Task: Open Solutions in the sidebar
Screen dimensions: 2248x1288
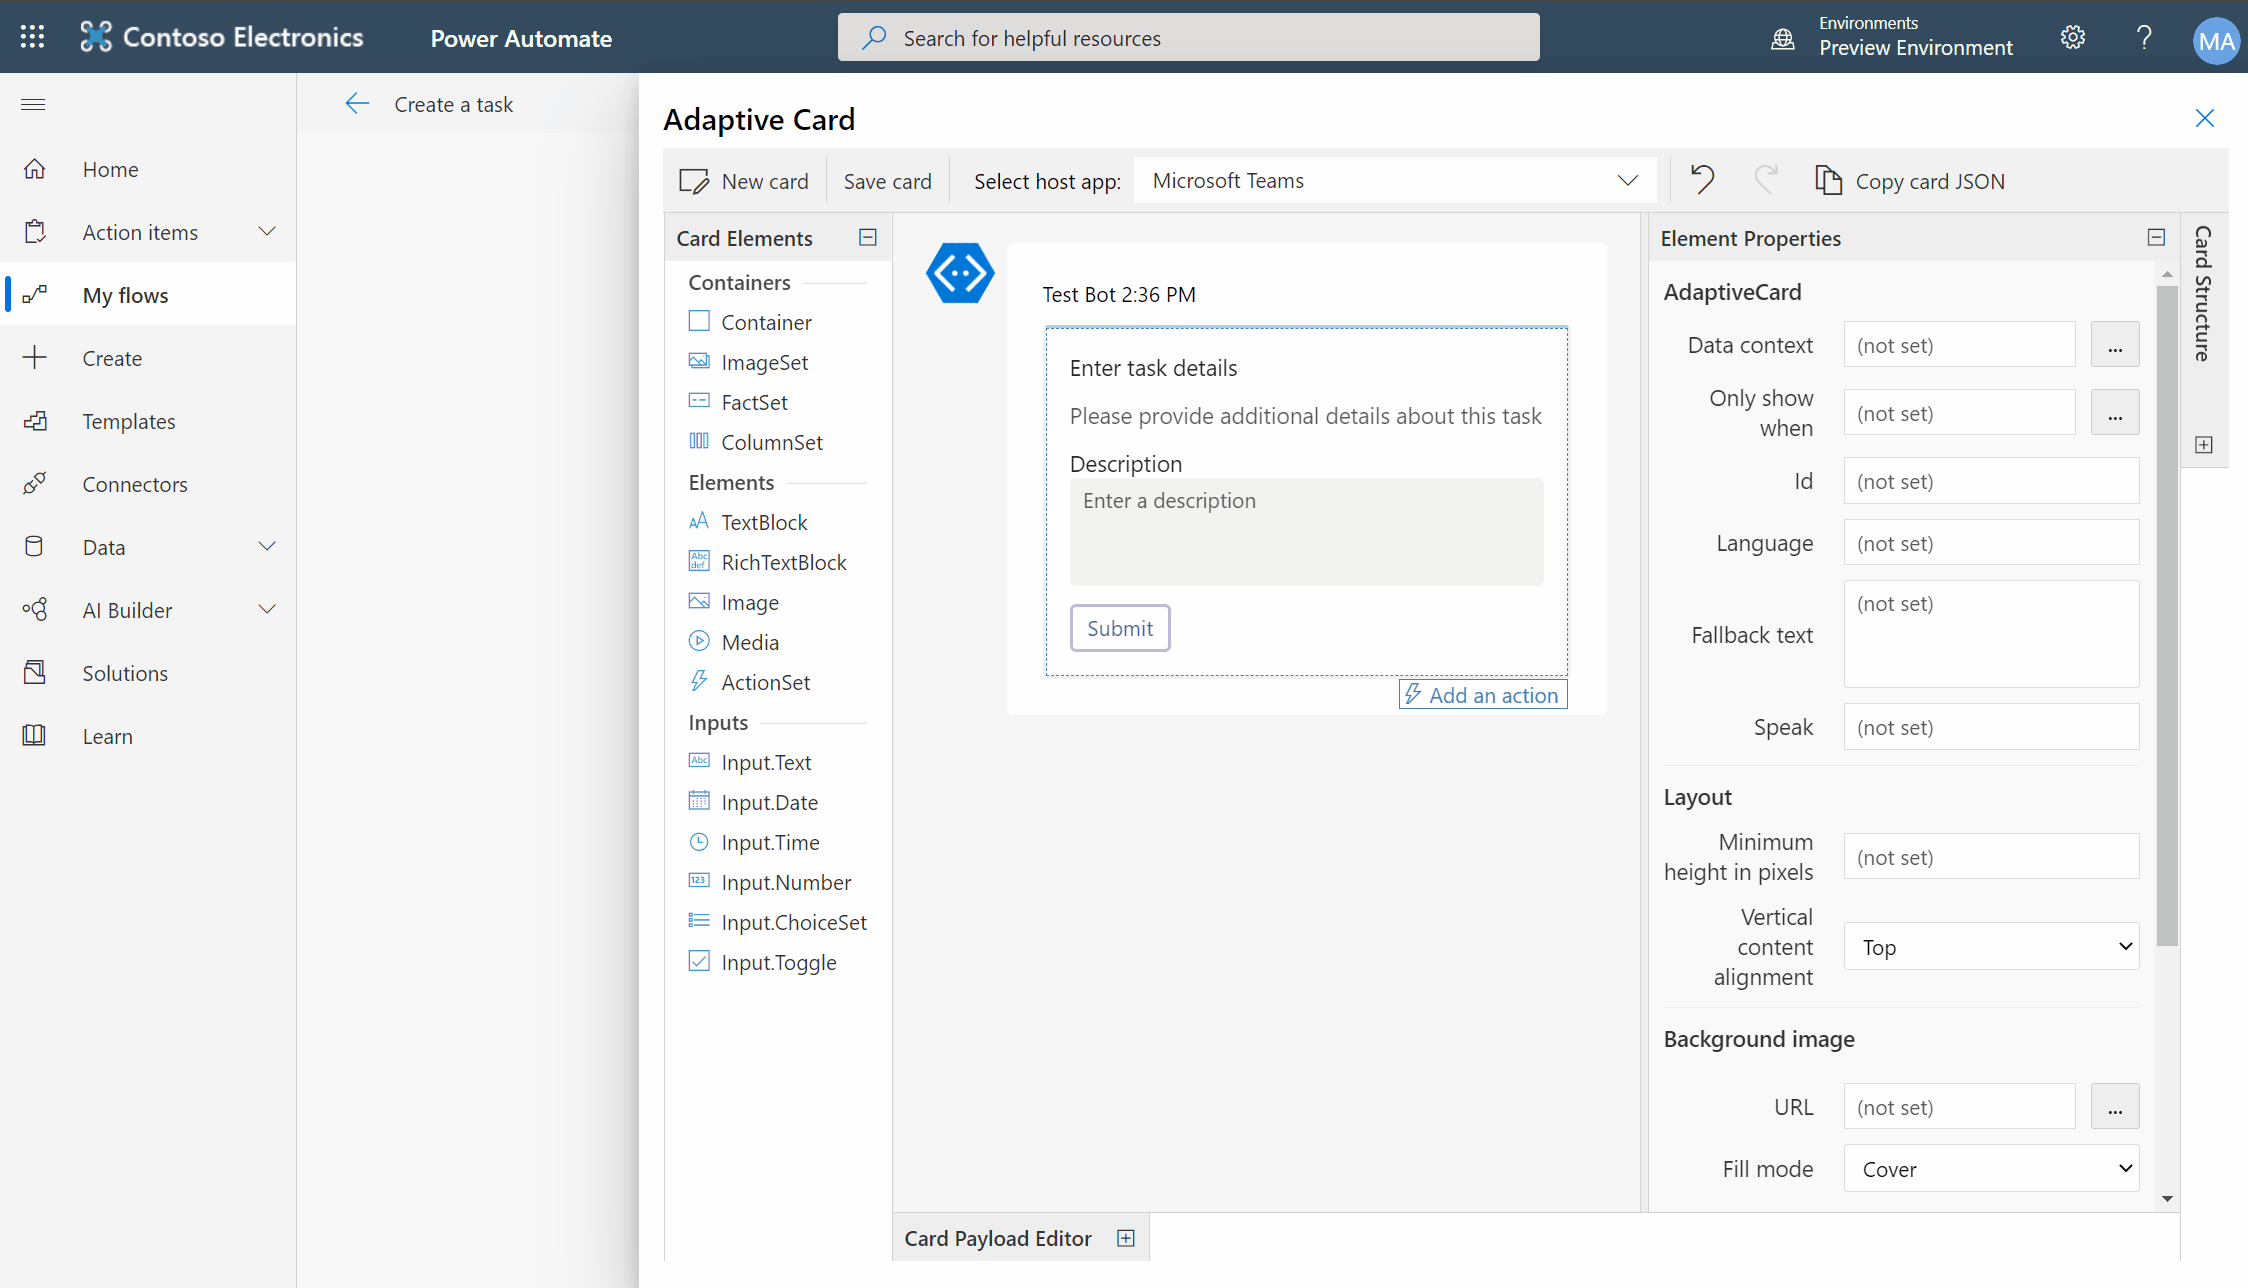Action: pyautogui.click(x=148, y=673)
